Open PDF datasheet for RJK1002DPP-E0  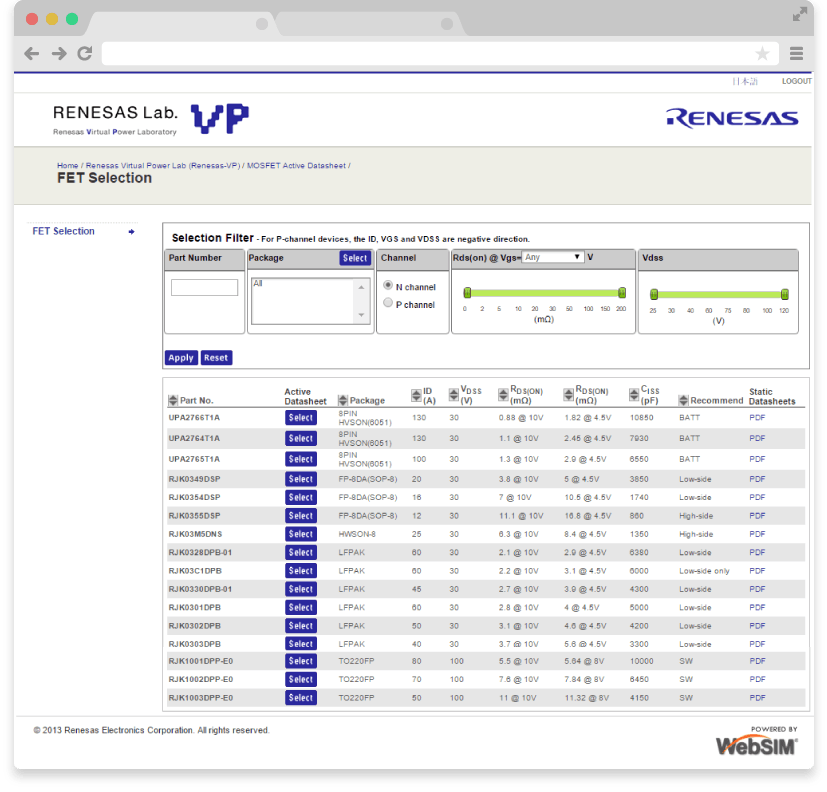point(757,679)
